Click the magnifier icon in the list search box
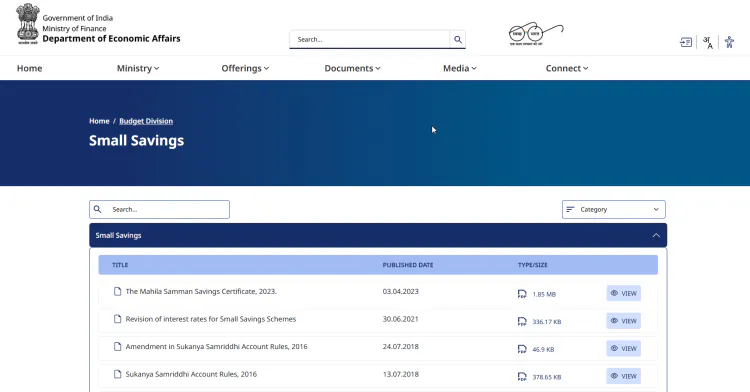 pos(98,209)
